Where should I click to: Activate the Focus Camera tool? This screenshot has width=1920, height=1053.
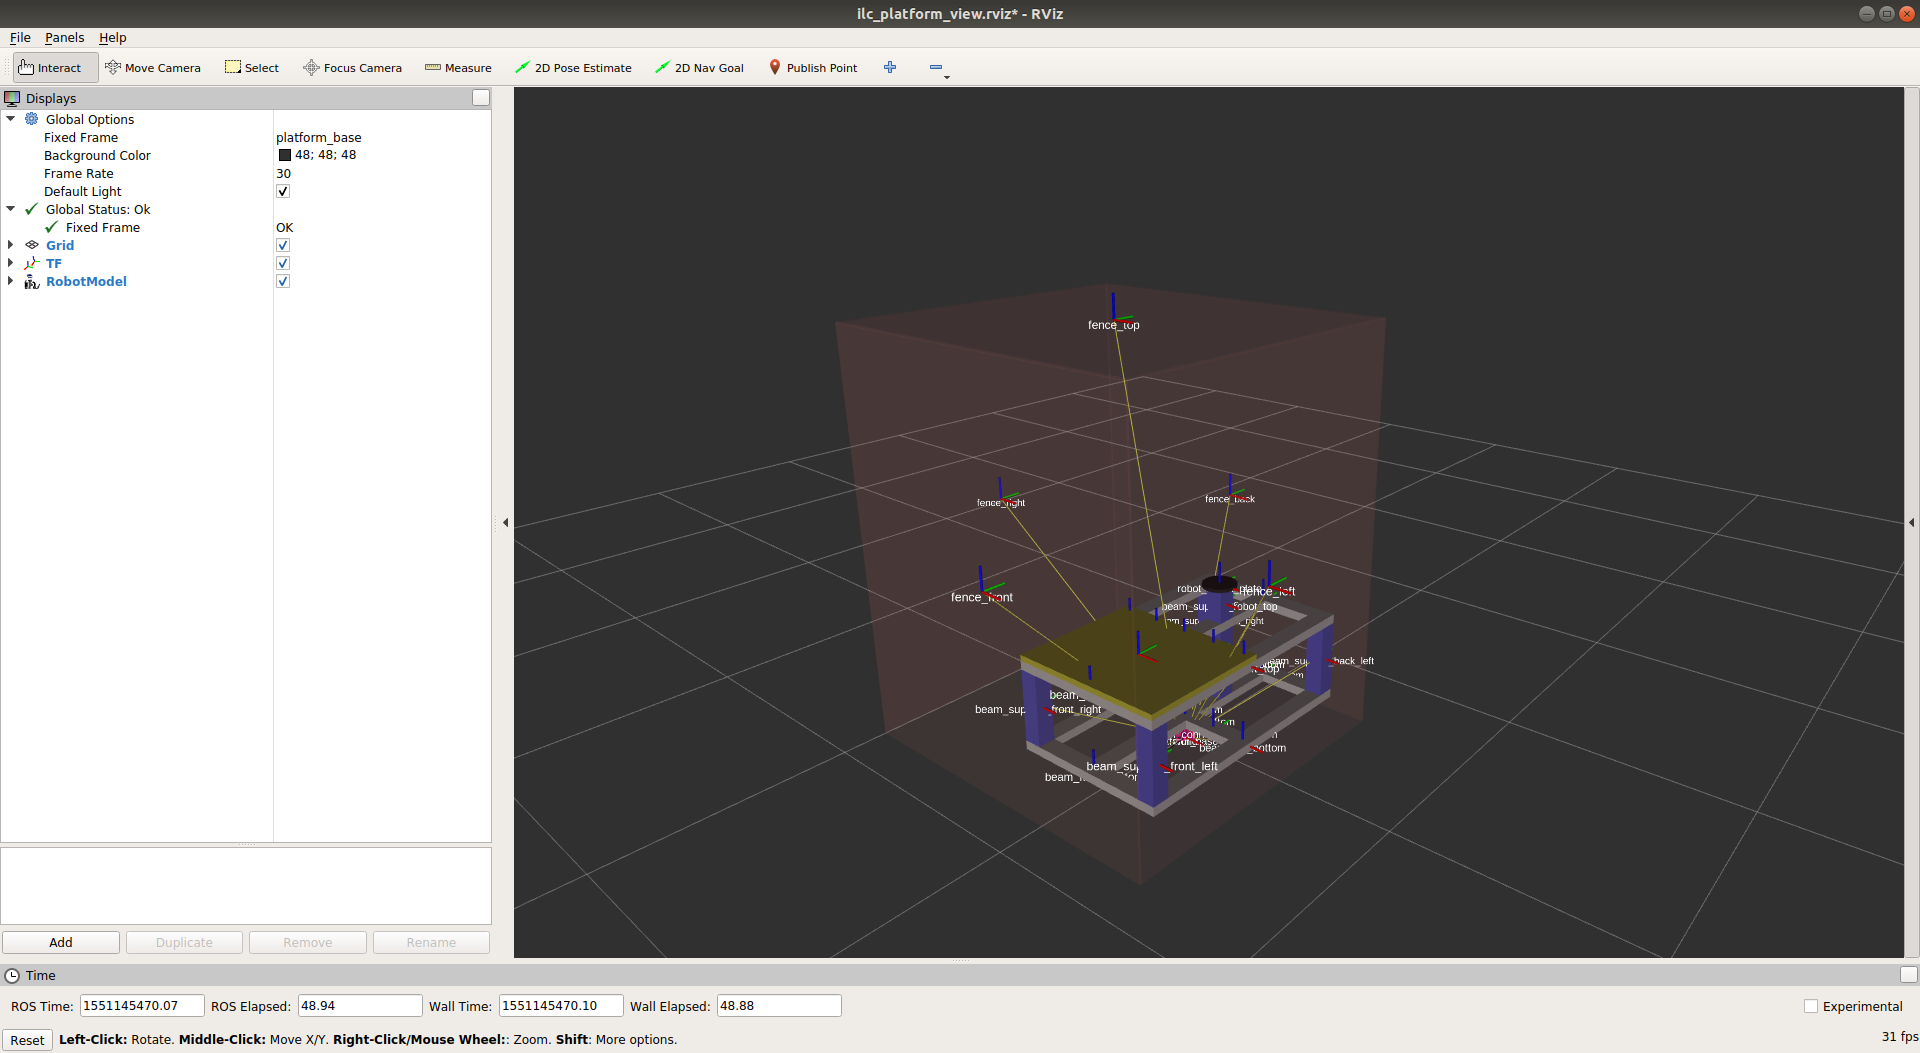coord(353,68)
